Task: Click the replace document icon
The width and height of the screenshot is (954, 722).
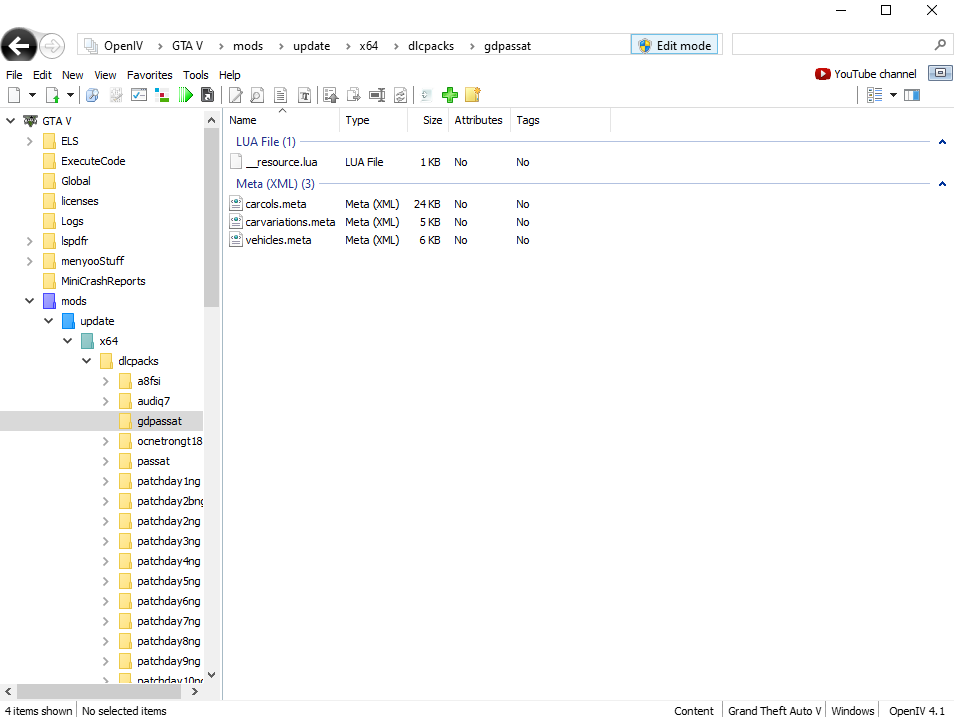Action: [400, 95]
